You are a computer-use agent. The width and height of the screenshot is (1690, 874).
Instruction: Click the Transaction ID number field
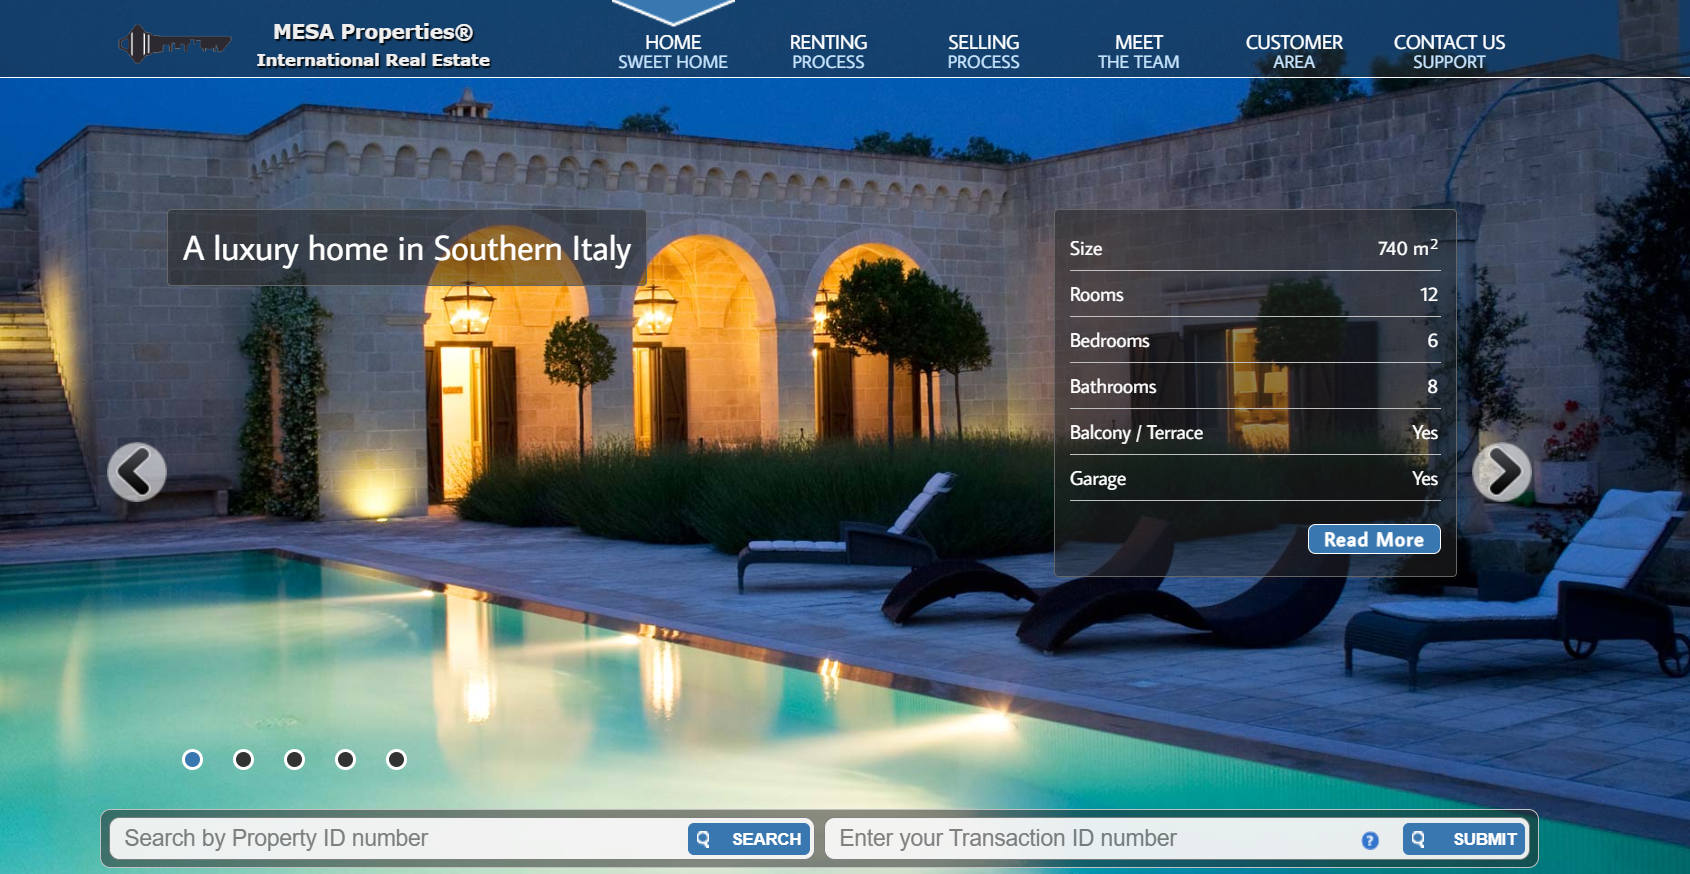pos(1090,839)
